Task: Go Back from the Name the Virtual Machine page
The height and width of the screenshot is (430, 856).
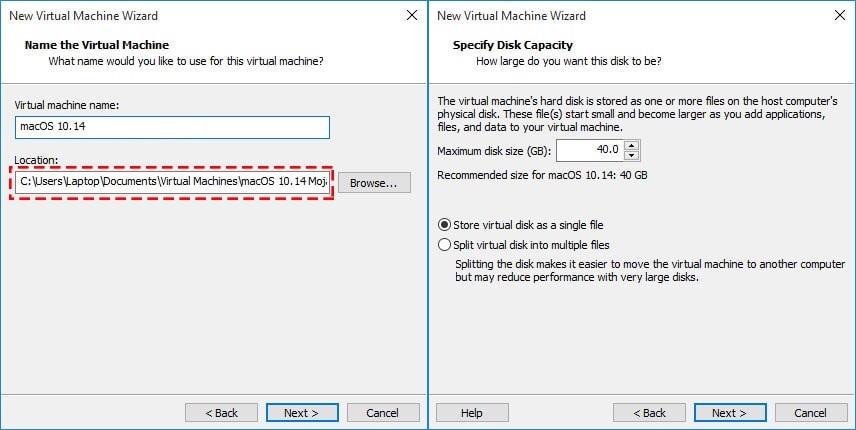Action: tap(222, 413)
